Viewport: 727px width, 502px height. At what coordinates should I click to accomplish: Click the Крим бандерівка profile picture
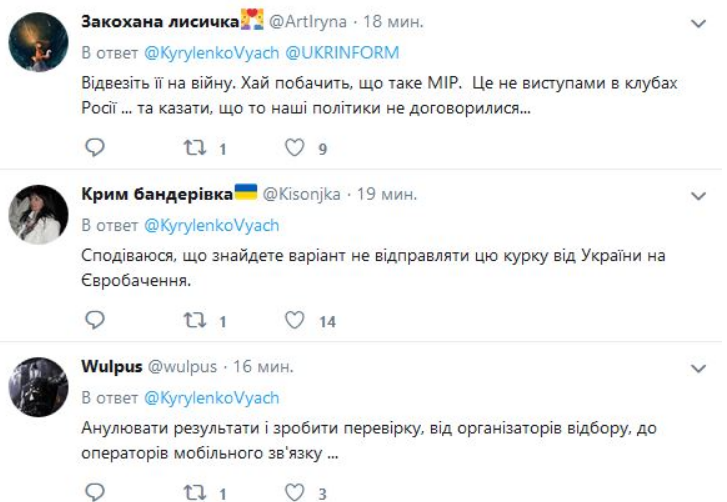pyautogui.click(x=38, y=214)
